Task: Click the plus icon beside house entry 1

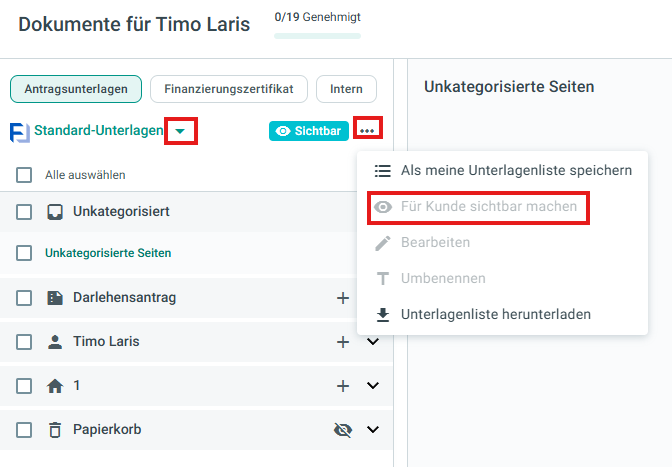Action: click(343, 386)
